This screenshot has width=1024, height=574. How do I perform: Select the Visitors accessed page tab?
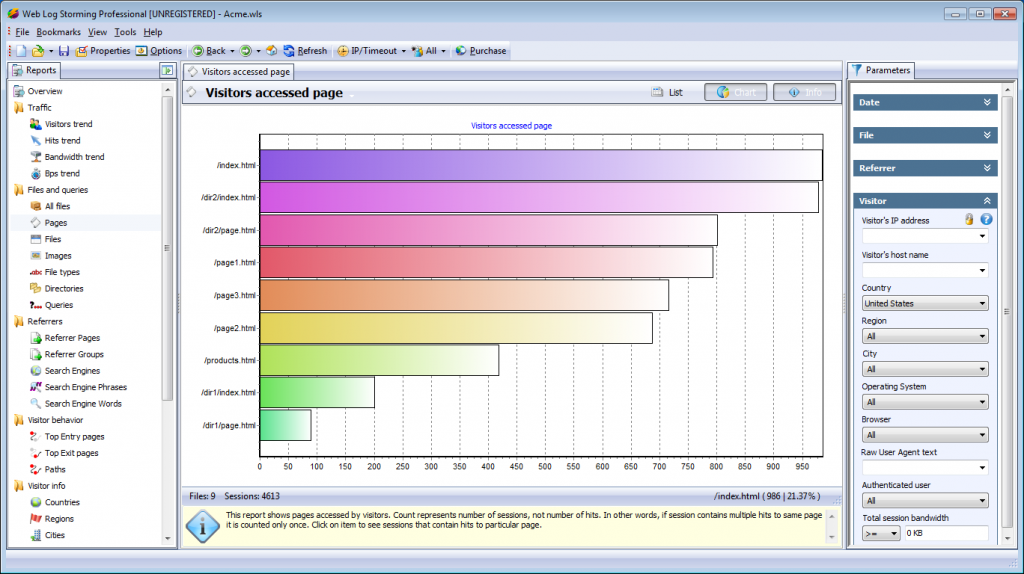[239, 72]
